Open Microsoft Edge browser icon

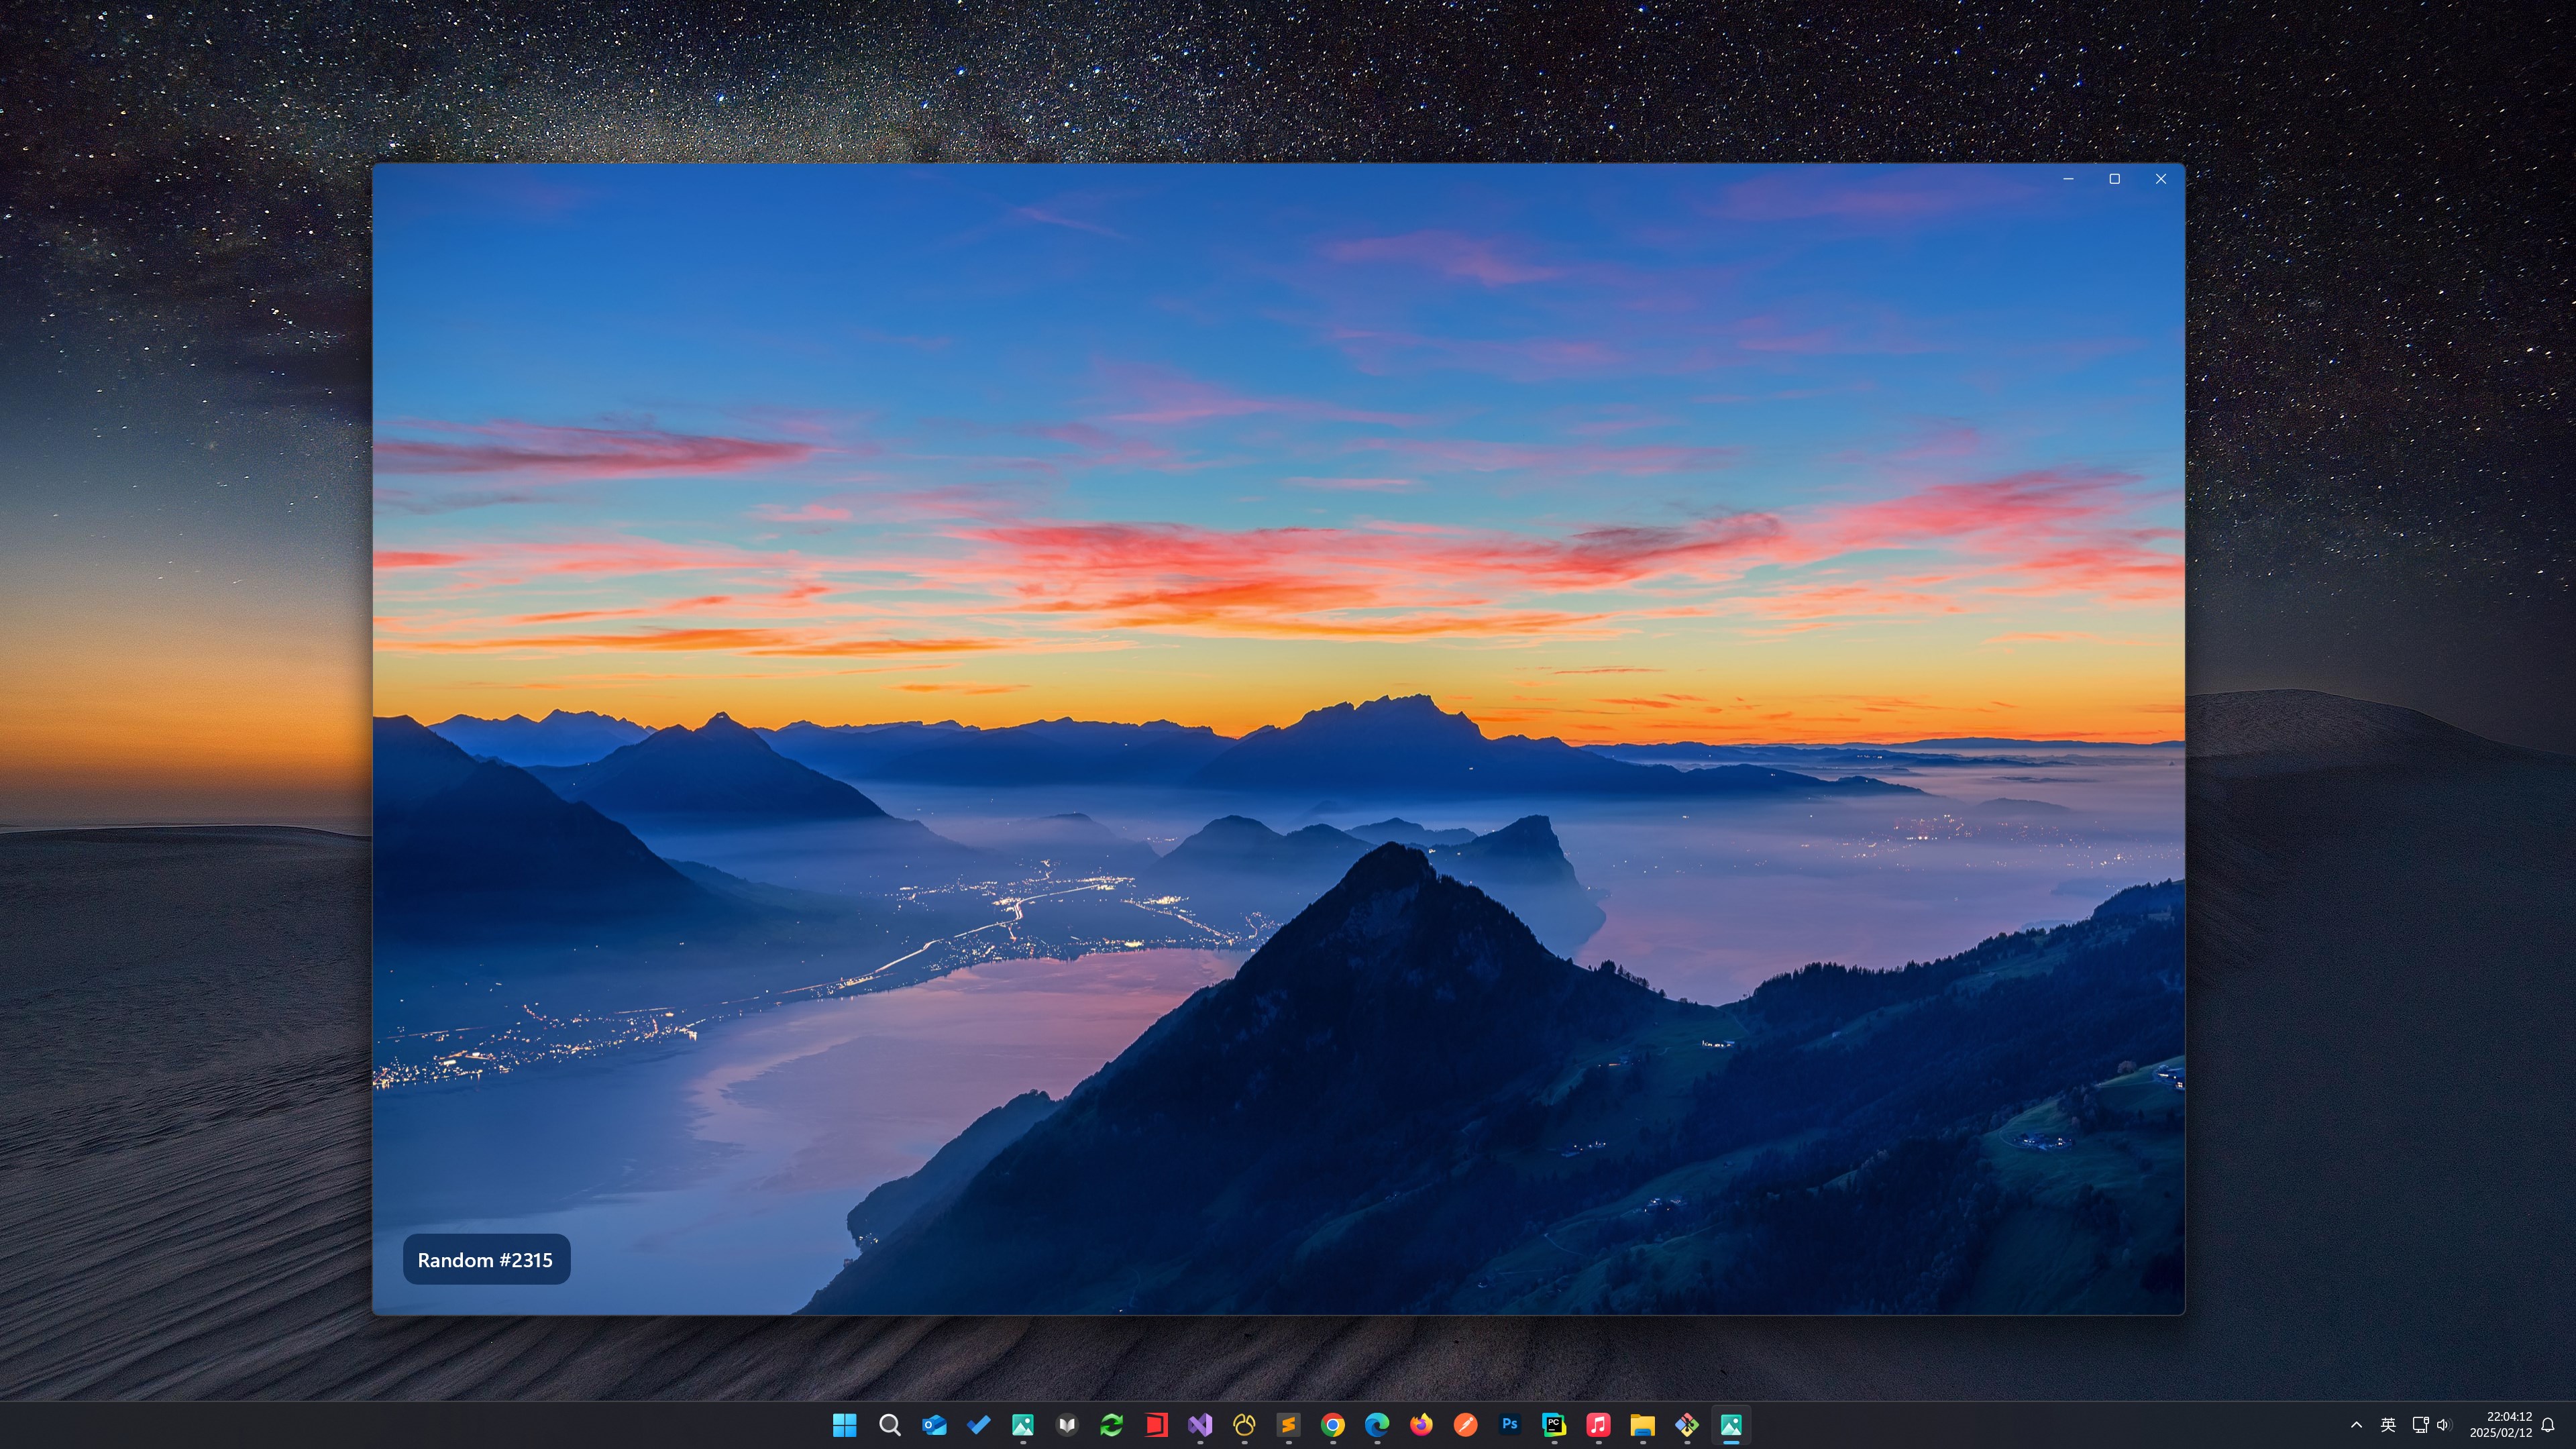pyautogui.click(x=1377, y=1425)
